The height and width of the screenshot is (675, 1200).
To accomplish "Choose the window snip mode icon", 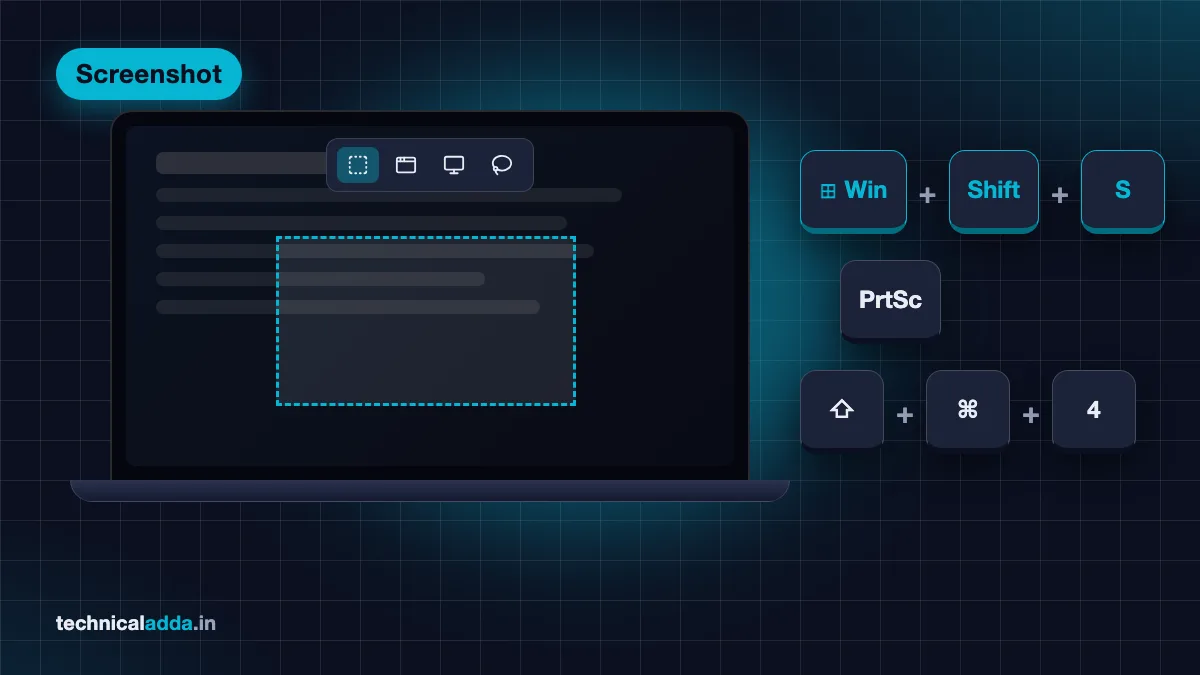I will tap(406, 165).
